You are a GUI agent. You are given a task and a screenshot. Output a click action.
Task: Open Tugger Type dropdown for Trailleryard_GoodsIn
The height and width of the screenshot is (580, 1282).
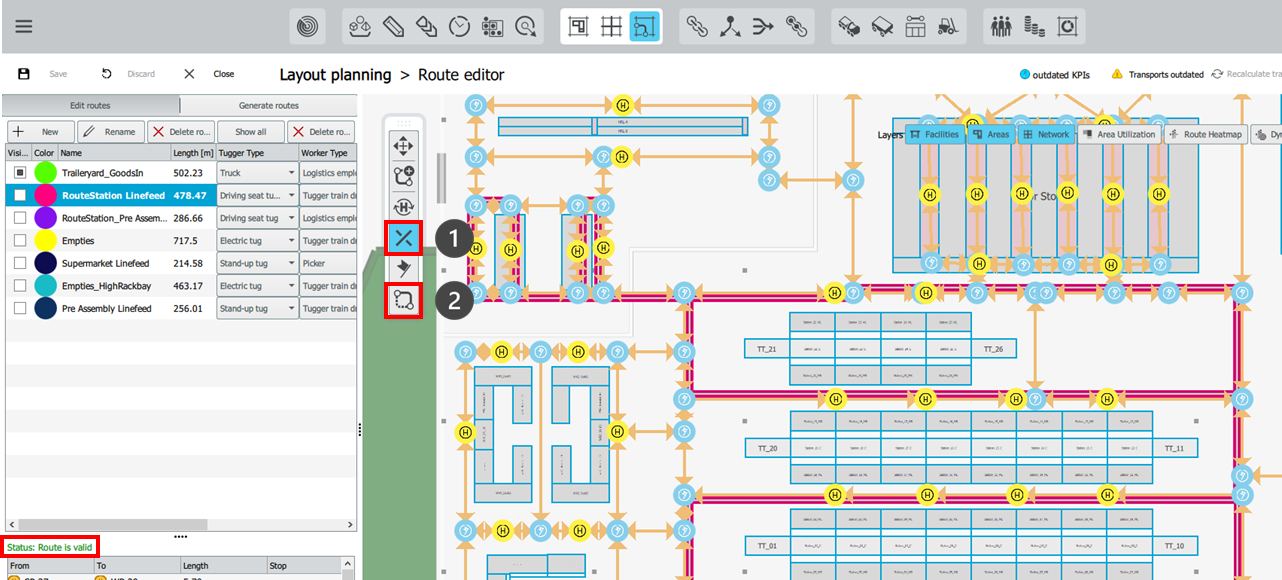[258, 173]
